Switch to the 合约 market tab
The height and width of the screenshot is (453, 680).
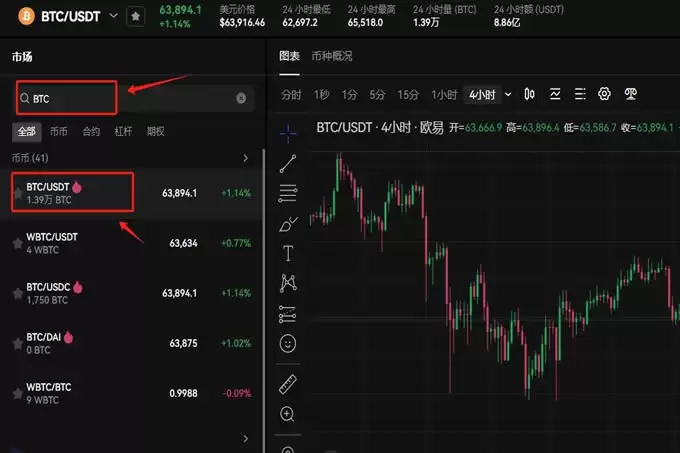tap(91, 131)
